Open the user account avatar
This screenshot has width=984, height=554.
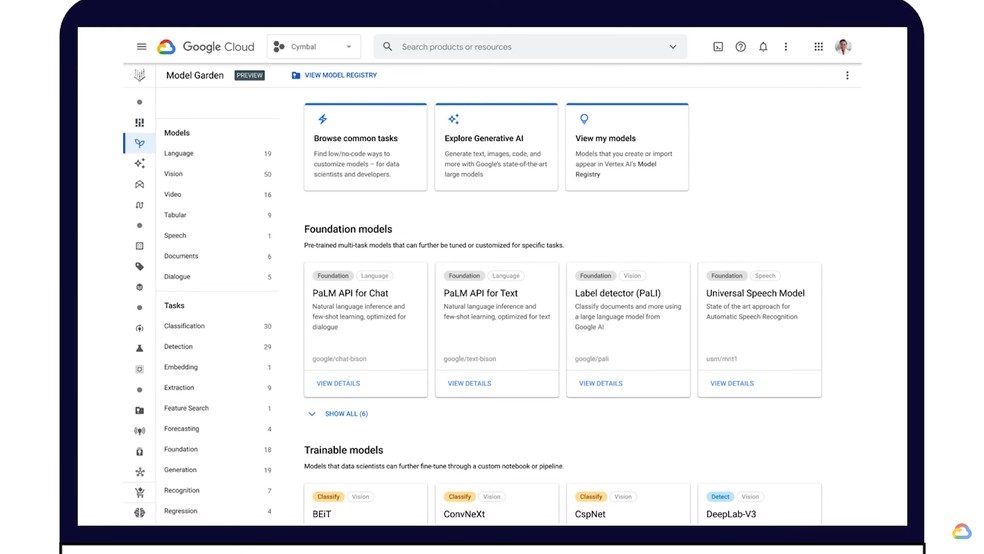coord(843,46)
